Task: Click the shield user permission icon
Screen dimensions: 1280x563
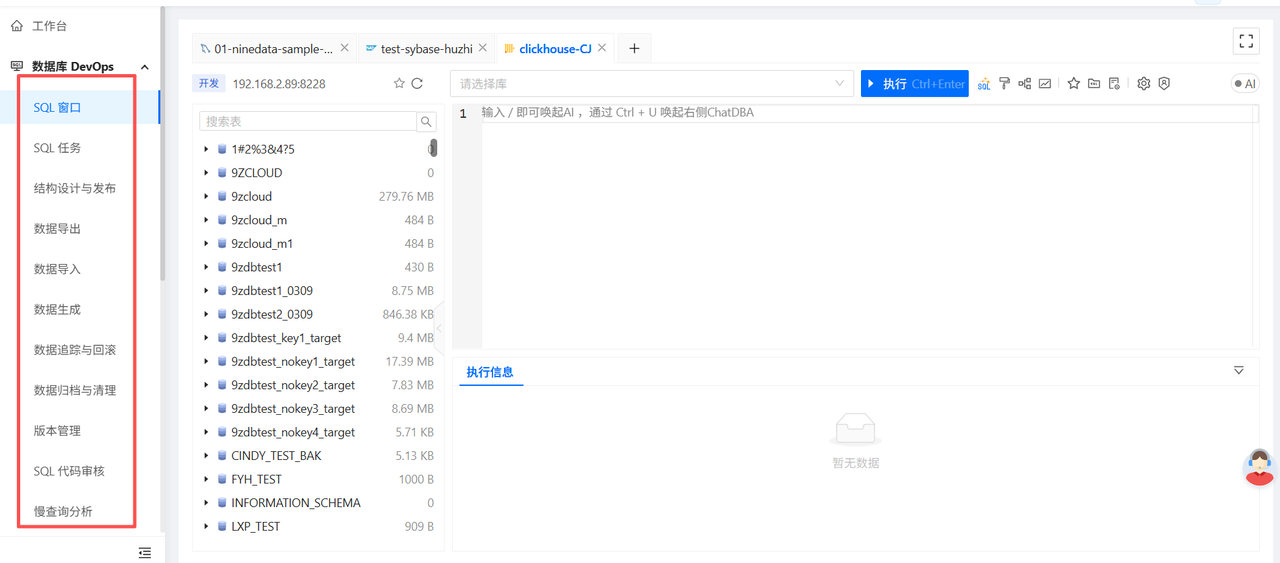Action: coord(1164,84)
